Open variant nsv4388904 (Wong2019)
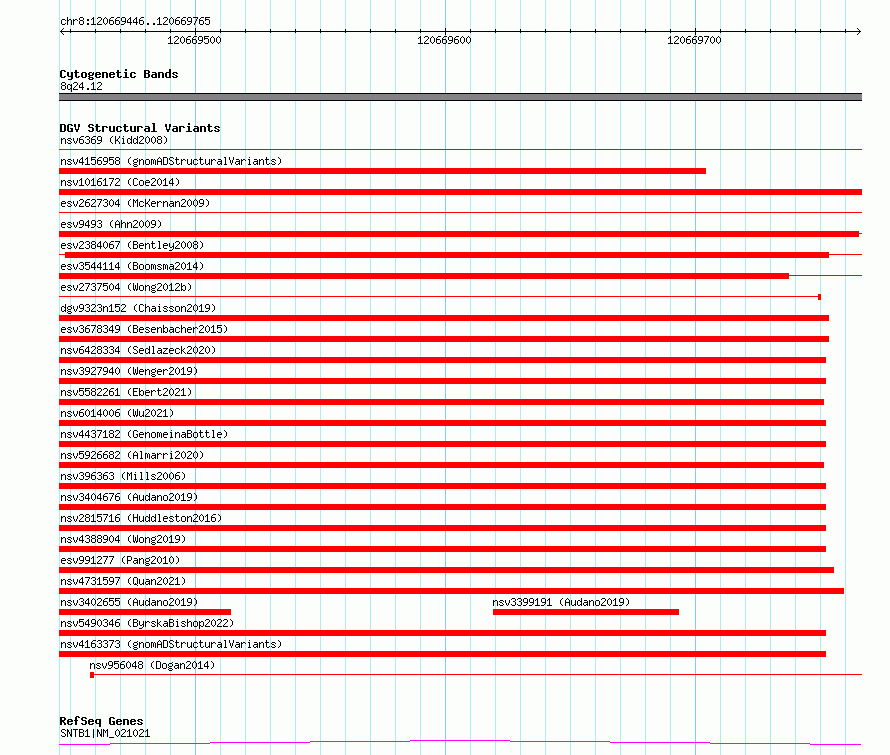This screenshot has width=890, height=755. [123, 539]
